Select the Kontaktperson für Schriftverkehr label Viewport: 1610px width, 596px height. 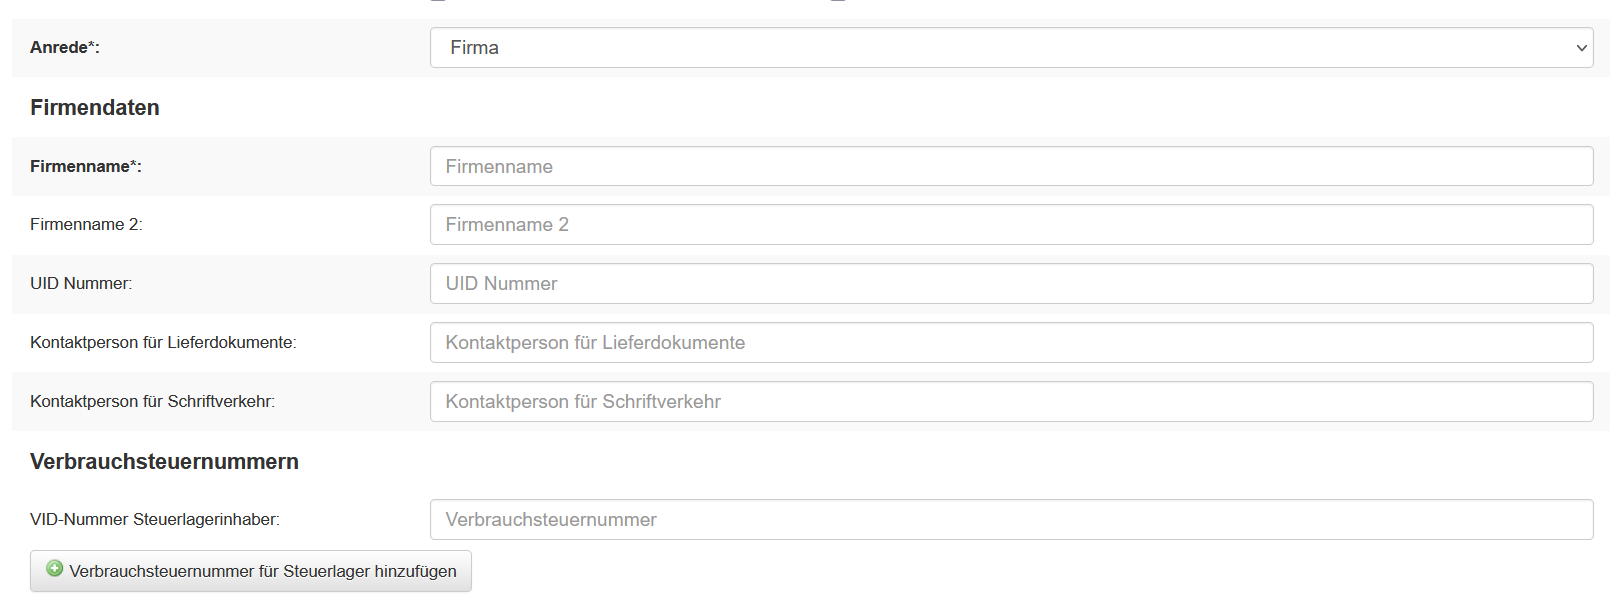click(152, 402)
